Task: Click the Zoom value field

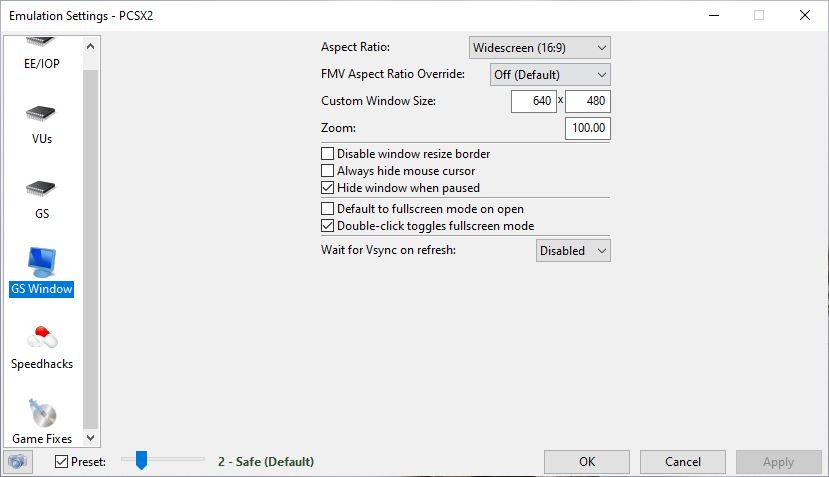Action: pos(587,128)
